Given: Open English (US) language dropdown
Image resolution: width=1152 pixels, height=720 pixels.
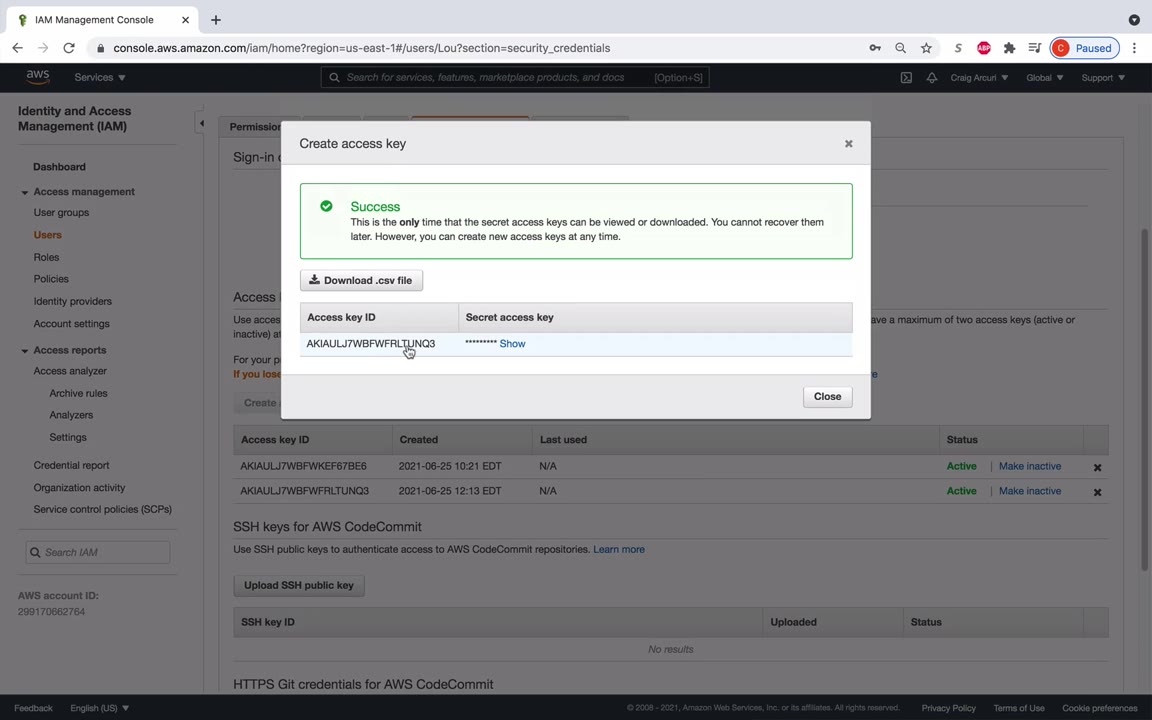Looking at the screenshot, I should (x=99, y=708).
